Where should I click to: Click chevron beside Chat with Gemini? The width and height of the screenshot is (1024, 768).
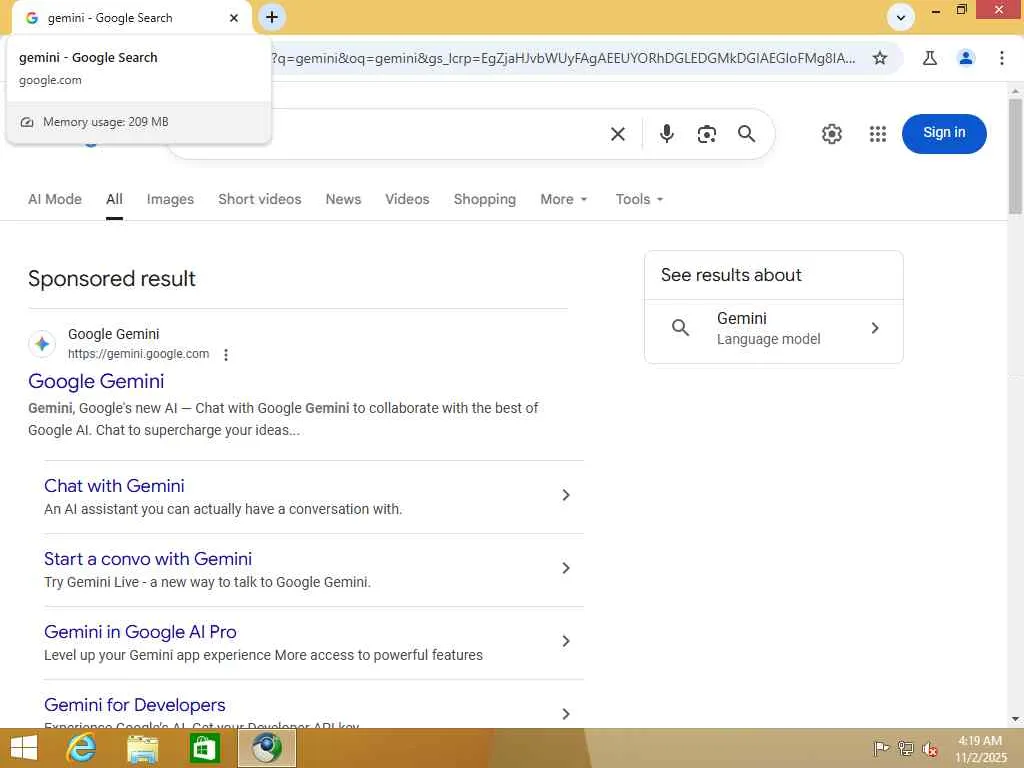tap(566, 495)
